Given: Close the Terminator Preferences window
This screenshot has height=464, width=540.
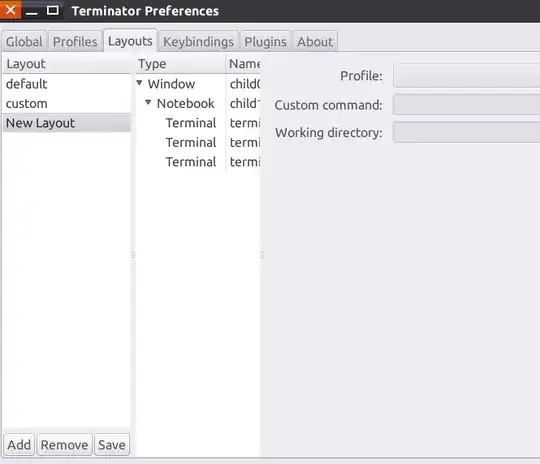Looking at the screenshot, I should (10, 10).
